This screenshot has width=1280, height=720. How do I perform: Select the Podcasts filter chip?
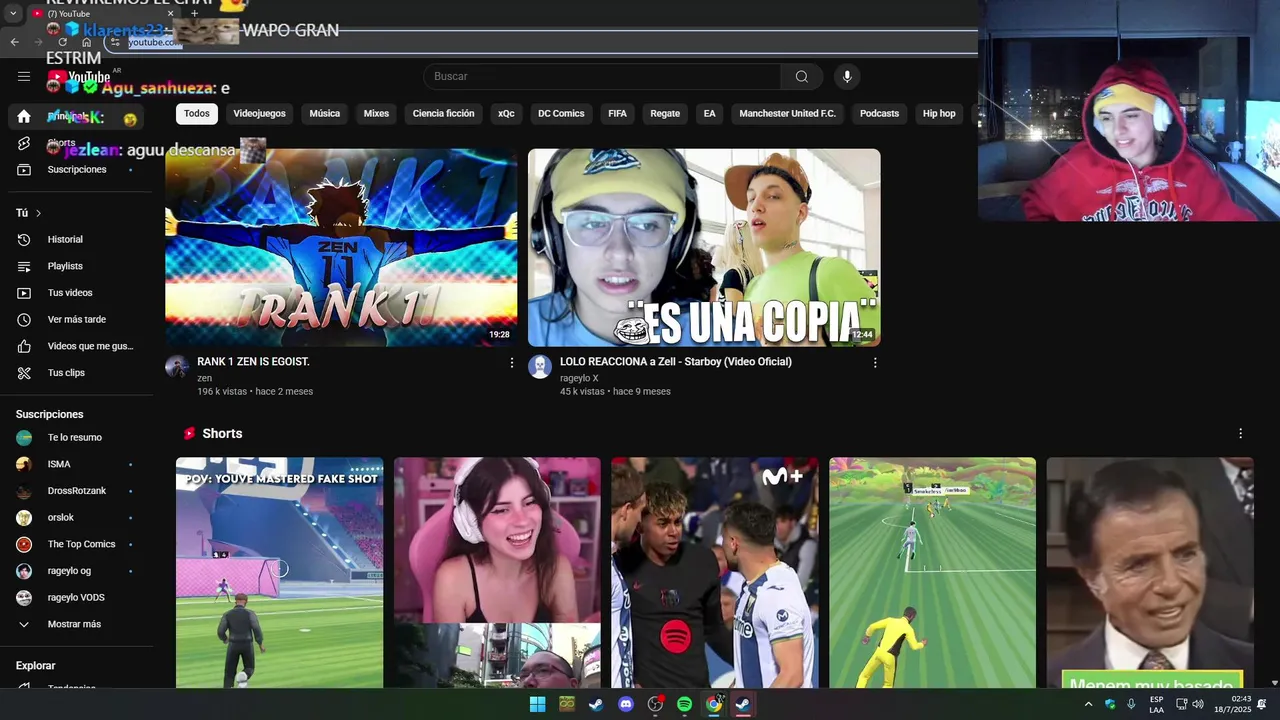[880, 113]
